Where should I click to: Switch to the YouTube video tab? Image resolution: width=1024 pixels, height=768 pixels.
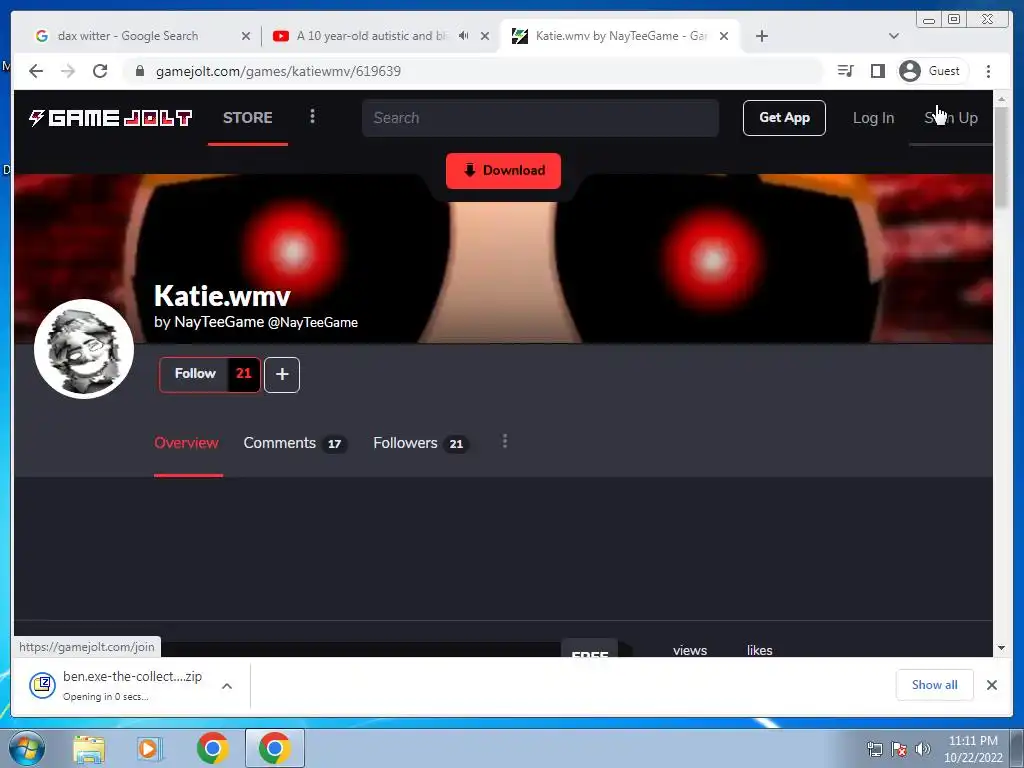372,36
